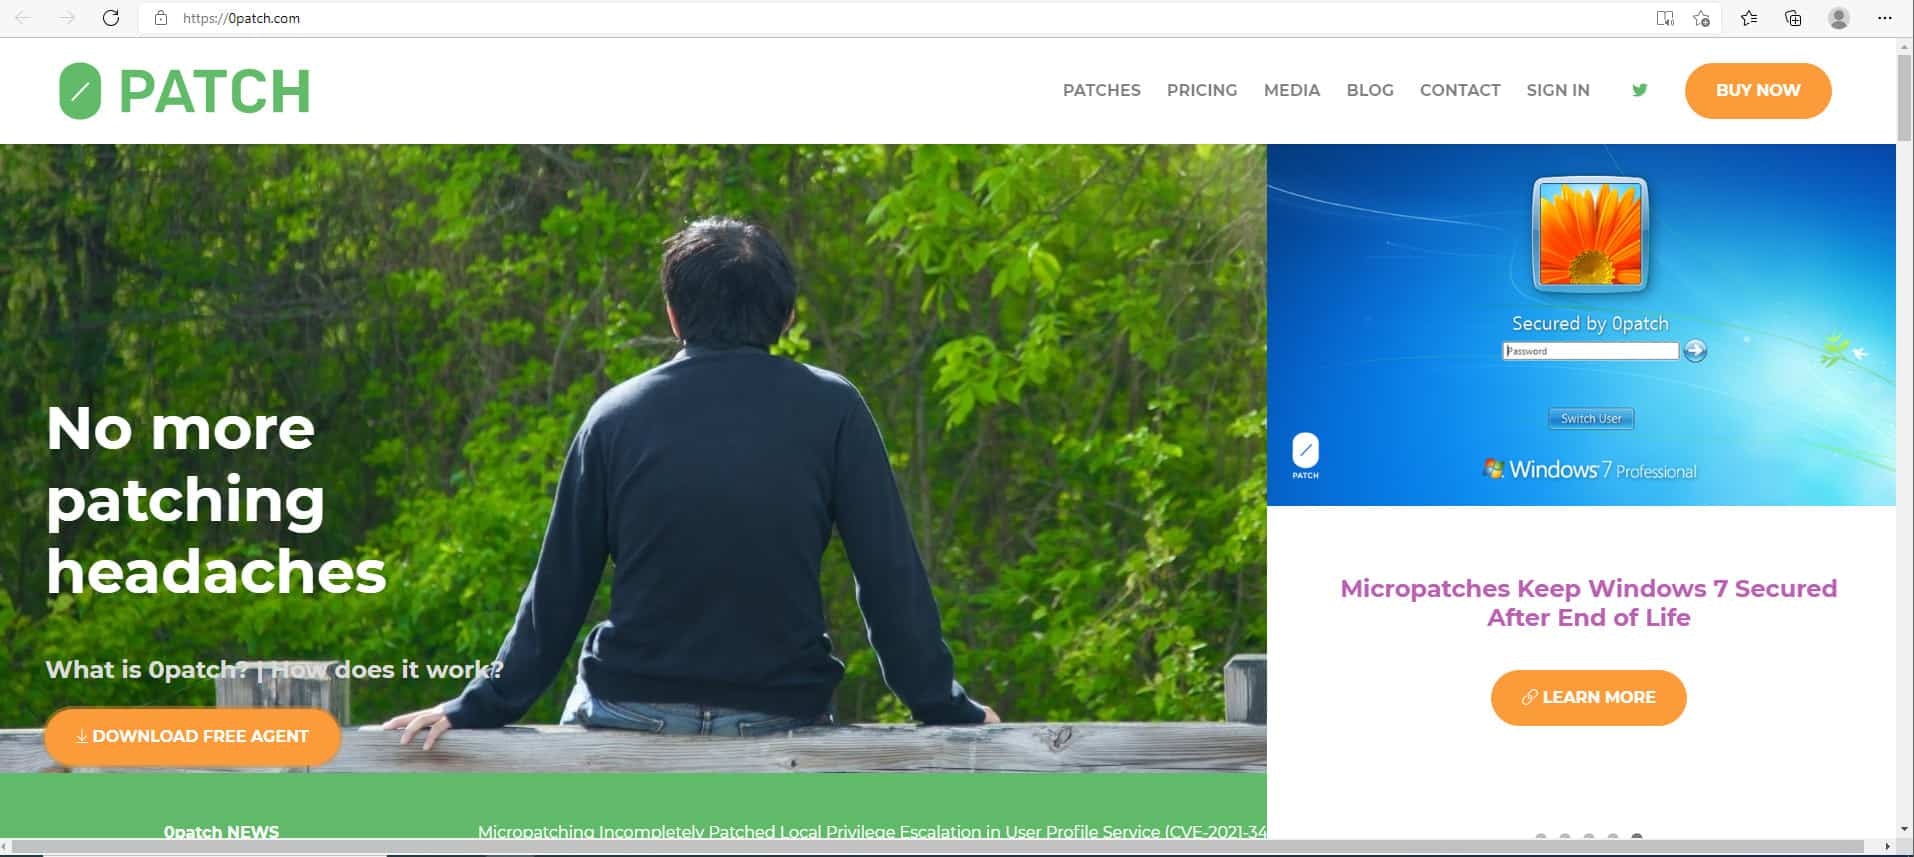The height and width of the screenshot is (857, 1914).
Task: Click the vertical scrollbar down arrow
Action: [1904, 829]
